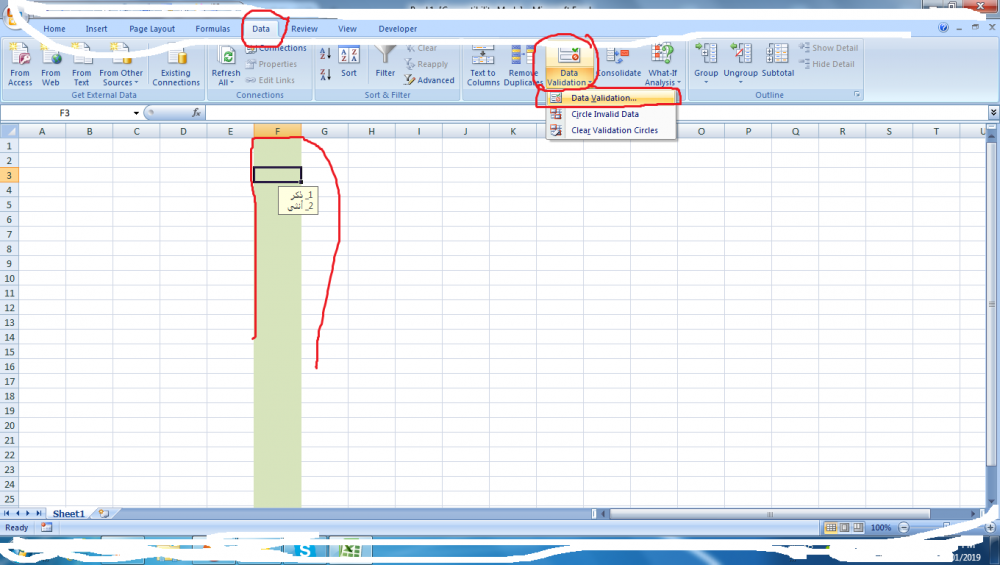The width and height of the screenshot is (1000, 565).
Task: Click the Remove Duplicates icon
Action: tap(523, 64)
